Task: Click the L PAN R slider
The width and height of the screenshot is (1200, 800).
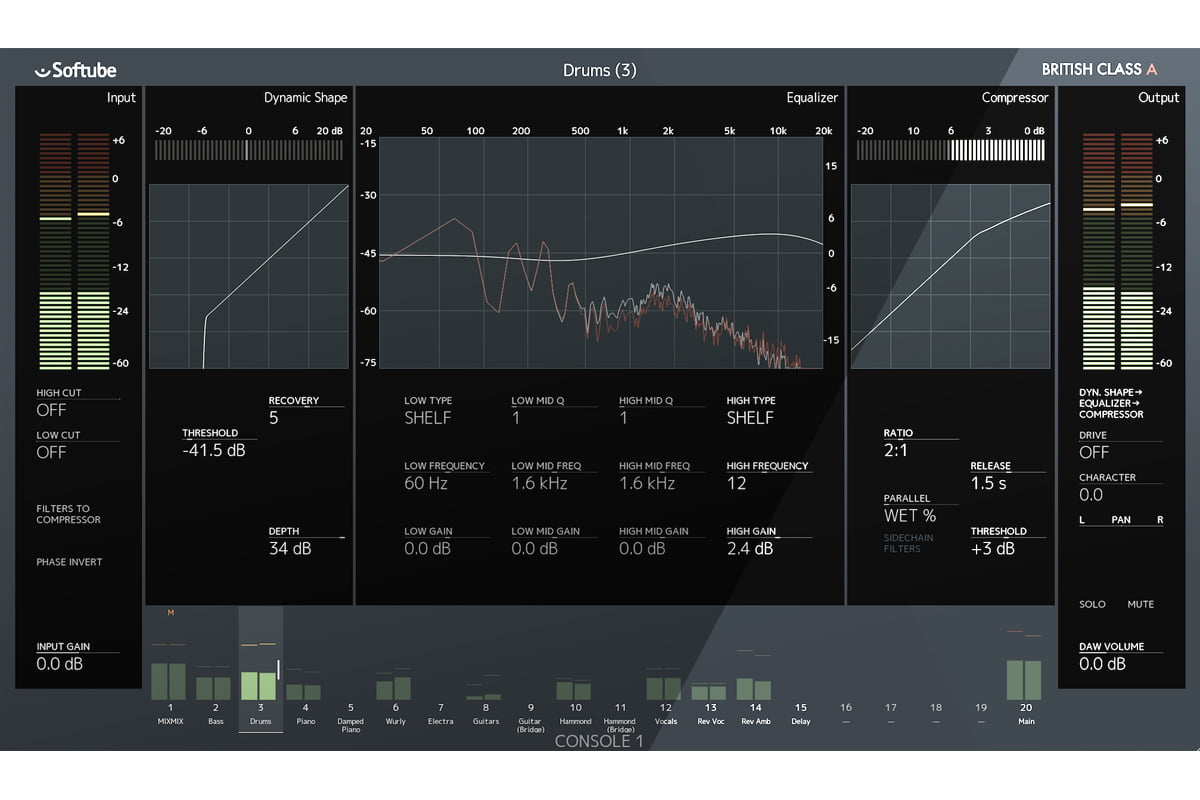Action: pyautogui.click(x=1121, y=520)
